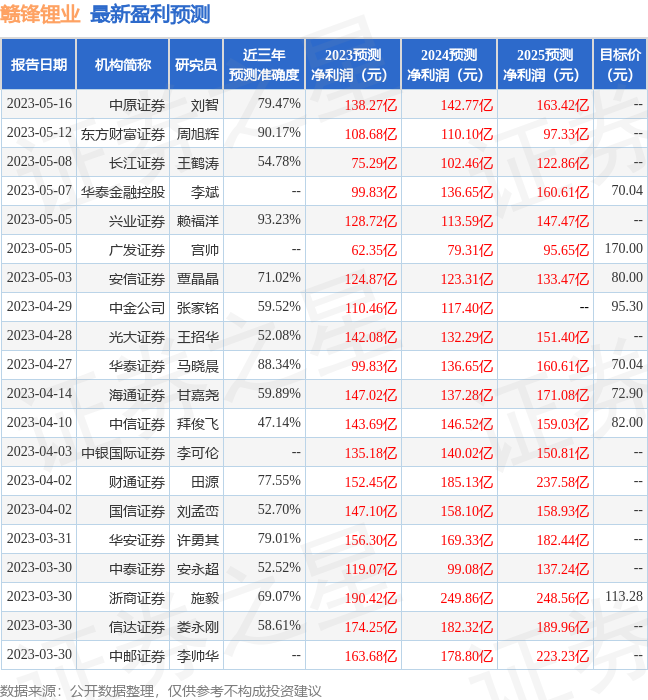
Task: Click accuracy value 47.14%
Action: [279, 423]
